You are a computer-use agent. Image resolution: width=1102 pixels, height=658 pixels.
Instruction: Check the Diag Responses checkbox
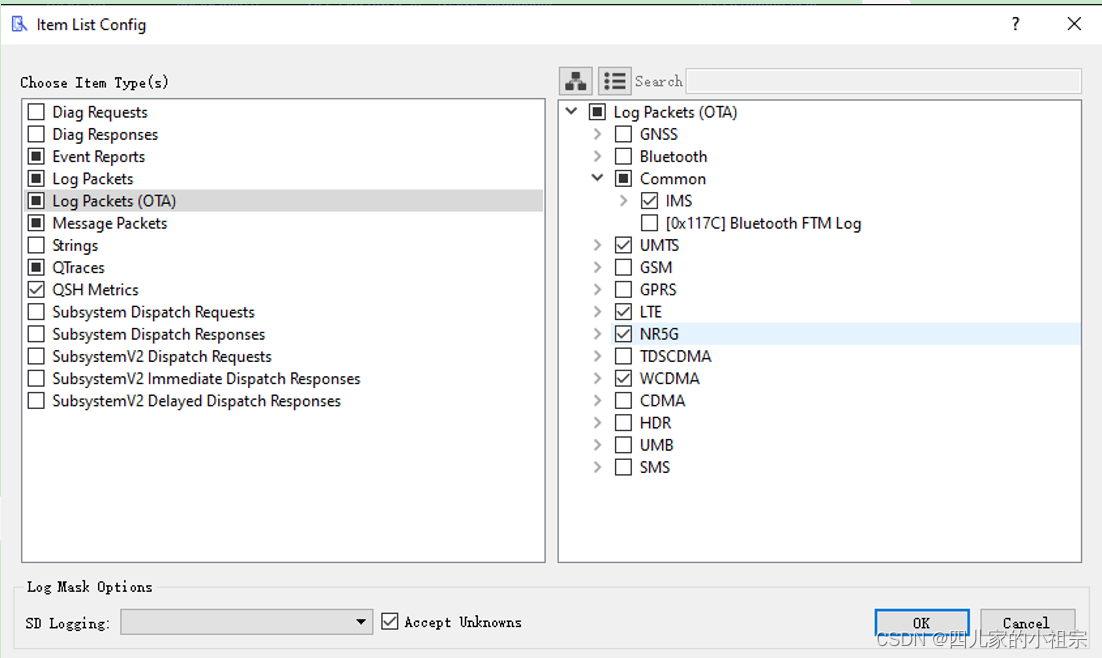pos(37,134)
